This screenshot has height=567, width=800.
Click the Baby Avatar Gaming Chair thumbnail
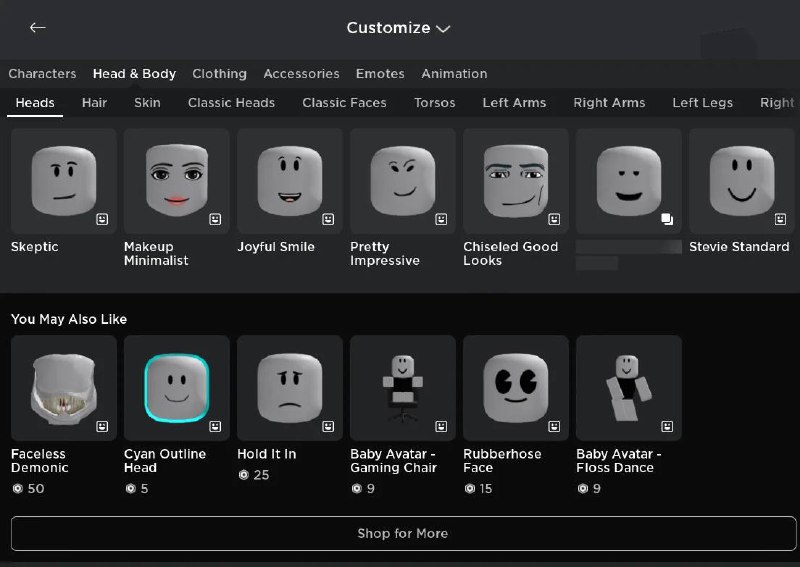click(x=402, y=388)
